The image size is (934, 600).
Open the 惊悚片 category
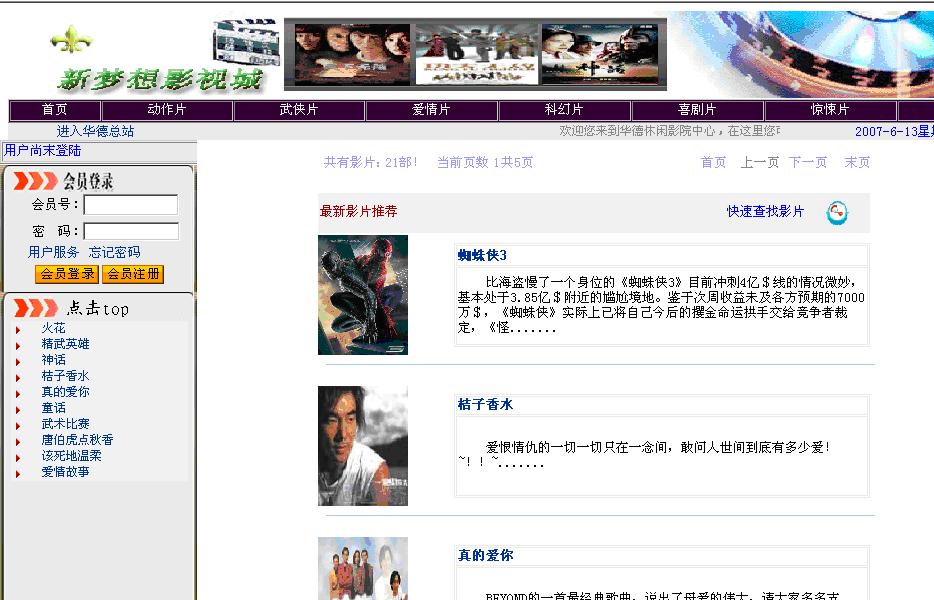pos(830,110)
